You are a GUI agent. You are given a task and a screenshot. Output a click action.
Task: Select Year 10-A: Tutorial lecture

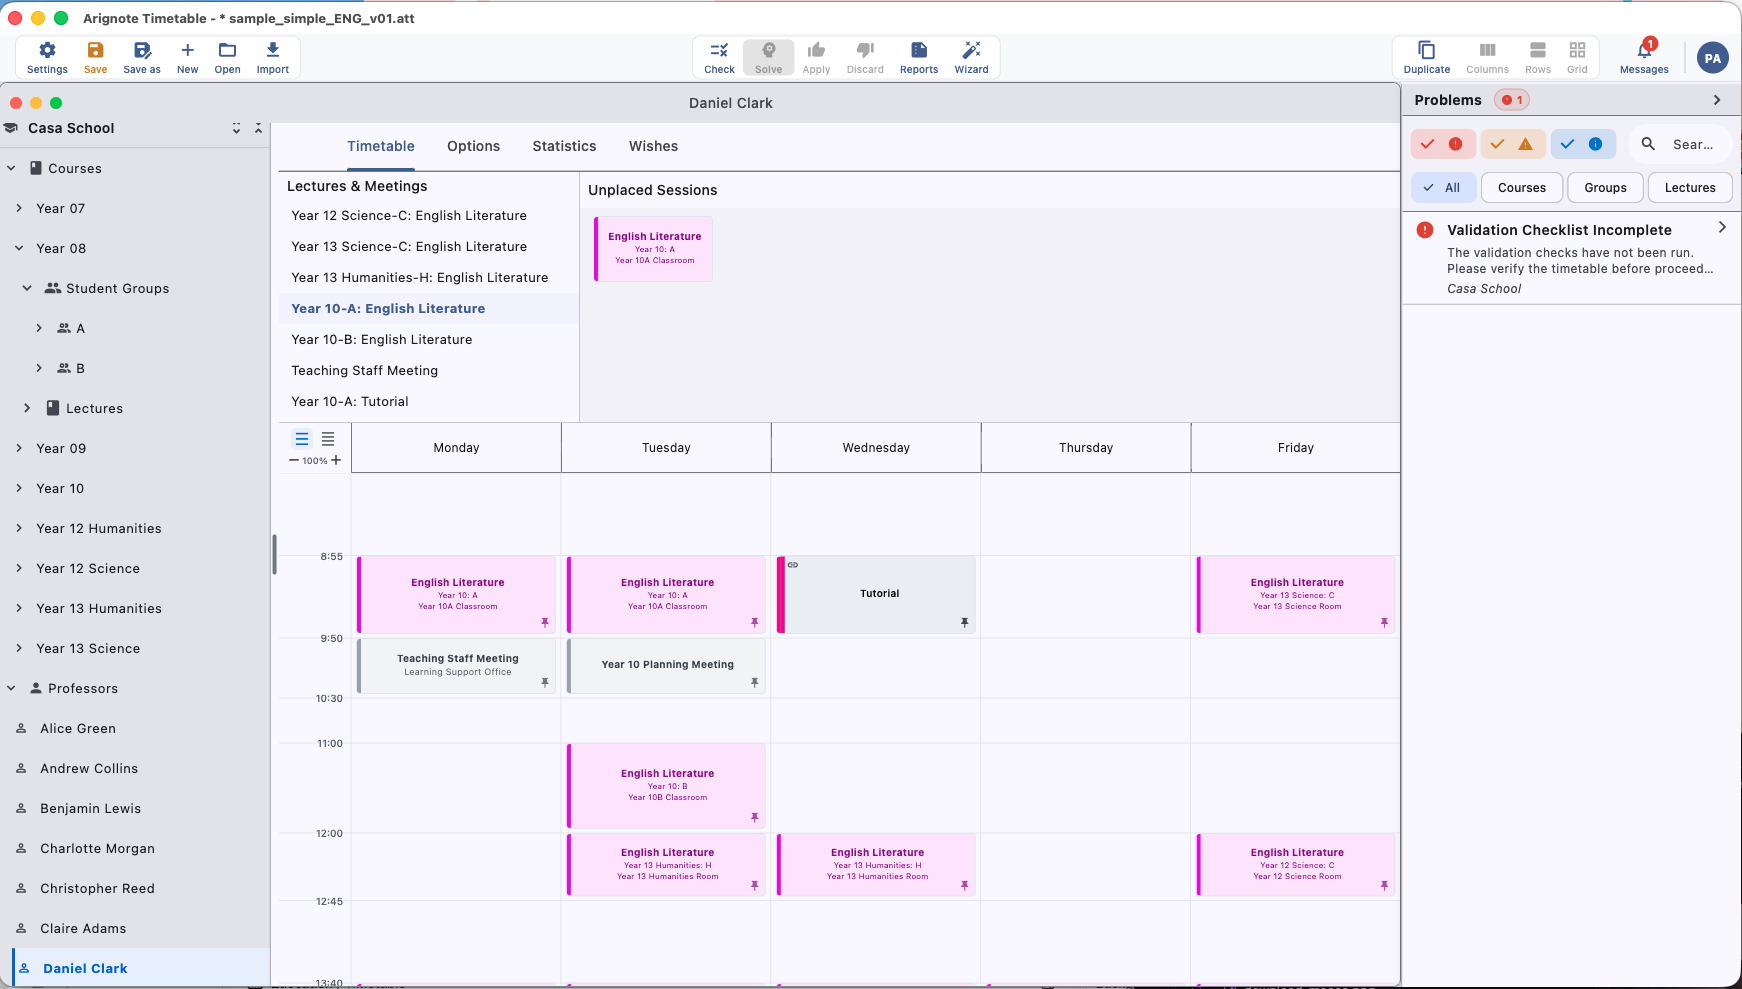click(429, 402)
